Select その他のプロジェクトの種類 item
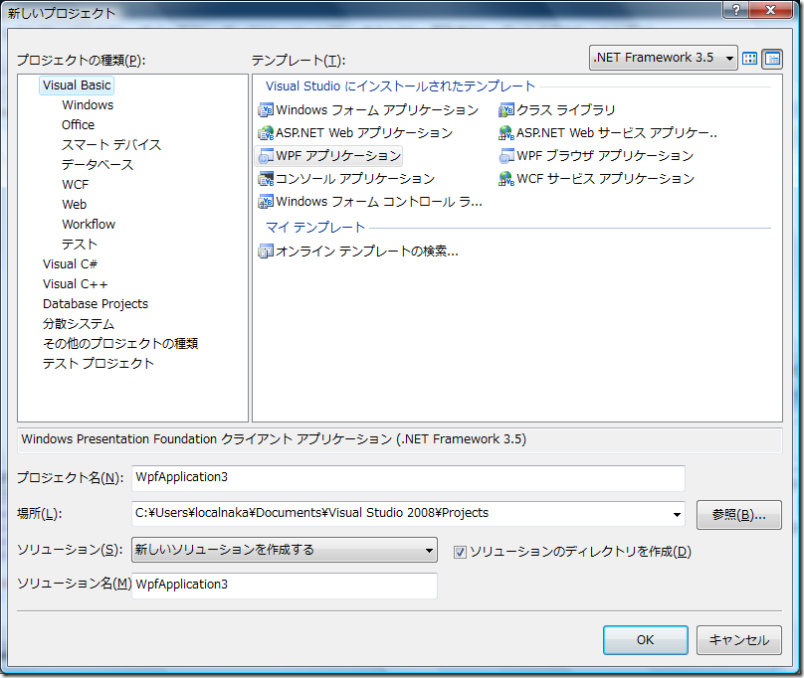 tap(120, 344)
